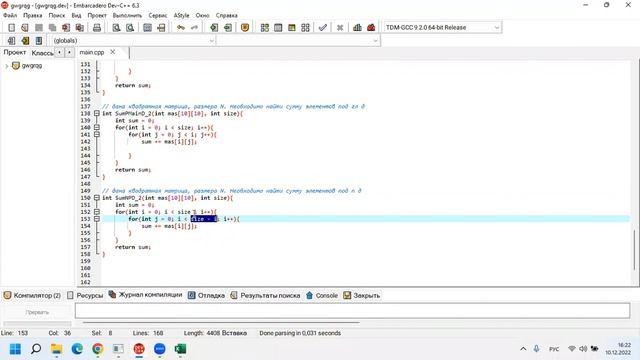Close the main.cpp tab with its X

(x=113, y=52)
